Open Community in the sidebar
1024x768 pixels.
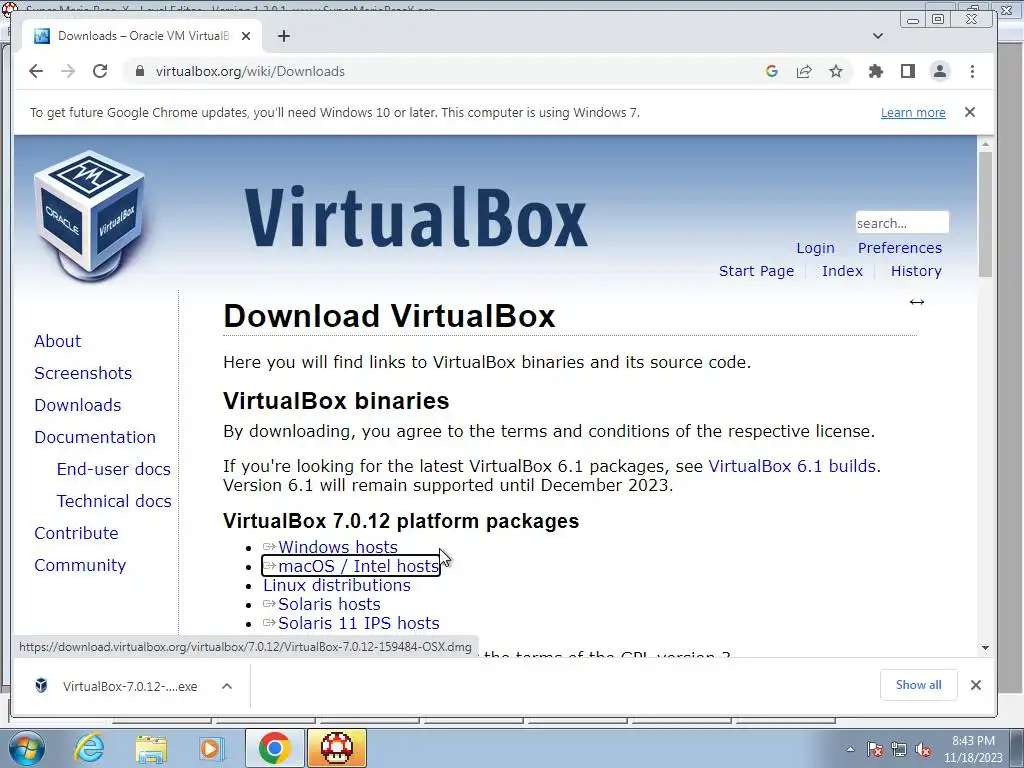tap(80, 565)
